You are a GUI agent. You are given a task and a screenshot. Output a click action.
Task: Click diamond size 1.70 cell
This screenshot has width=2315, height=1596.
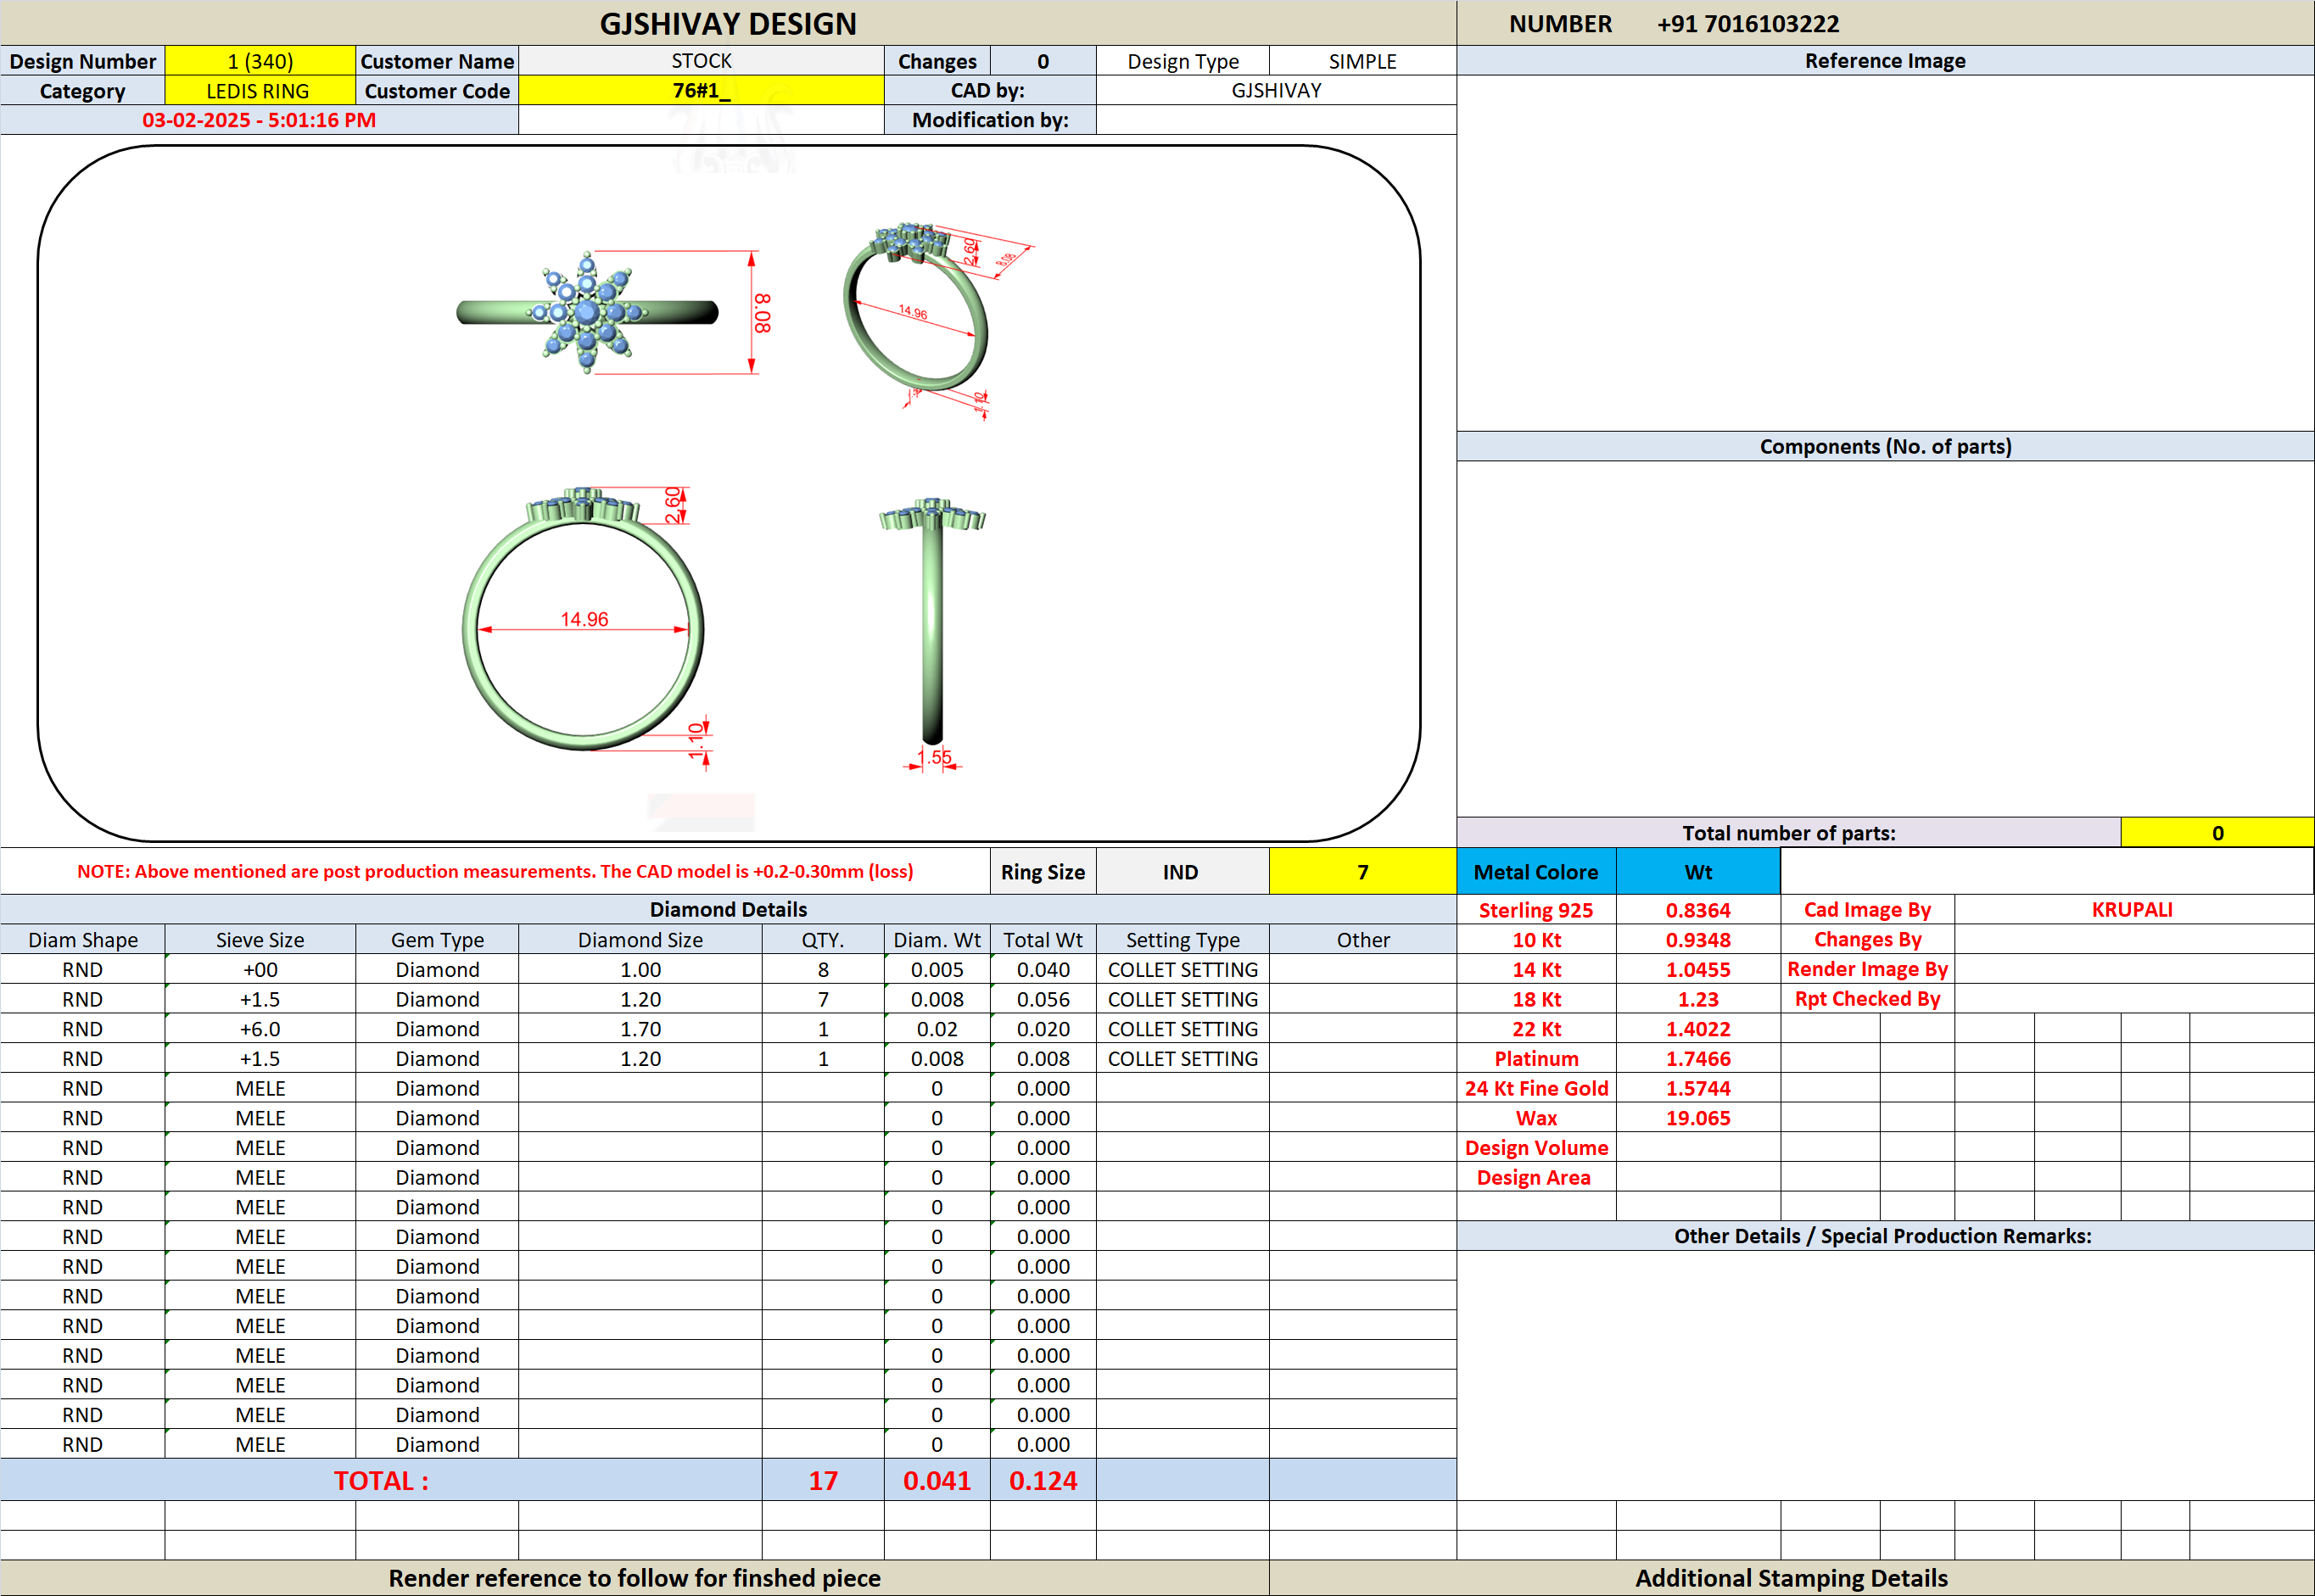640,1029
